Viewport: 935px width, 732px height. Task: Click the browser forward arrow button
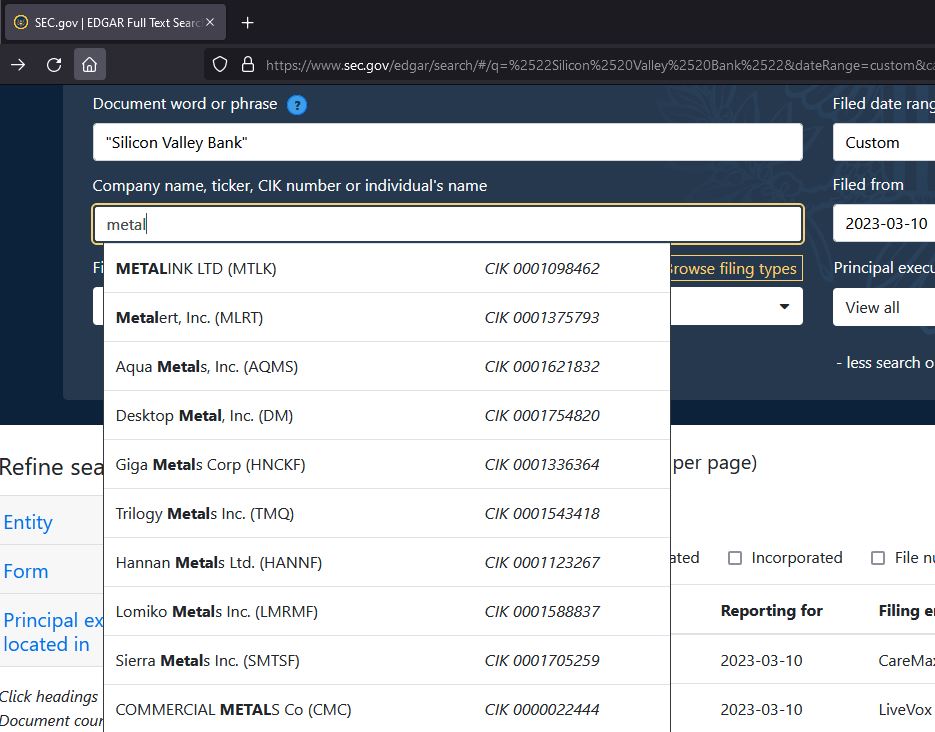coord(18,65)
